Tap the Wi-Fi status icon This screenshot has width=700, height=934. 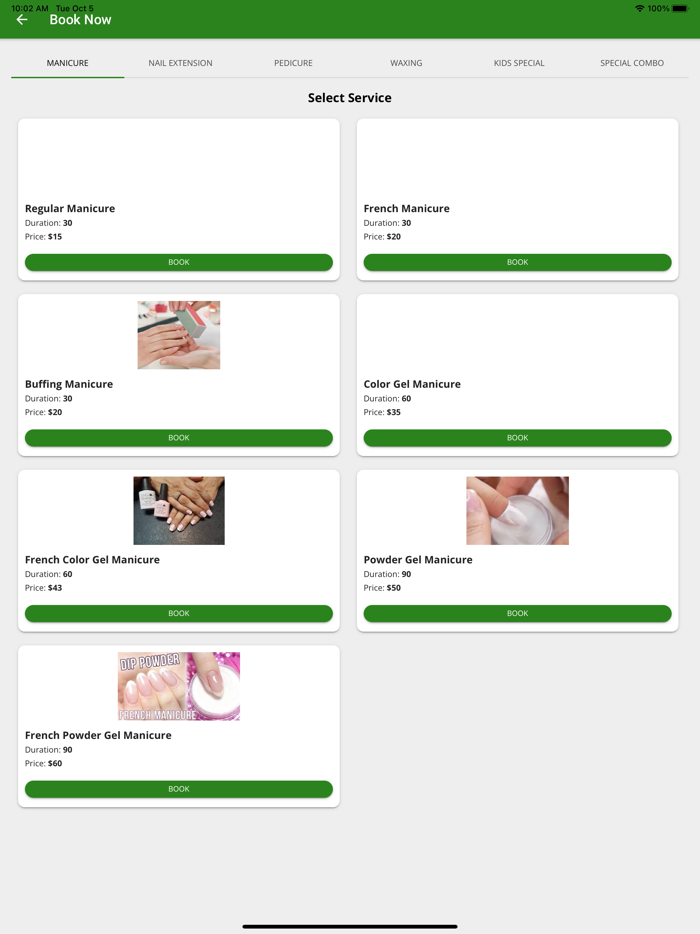pyautogui.click(x=640, y=8)
